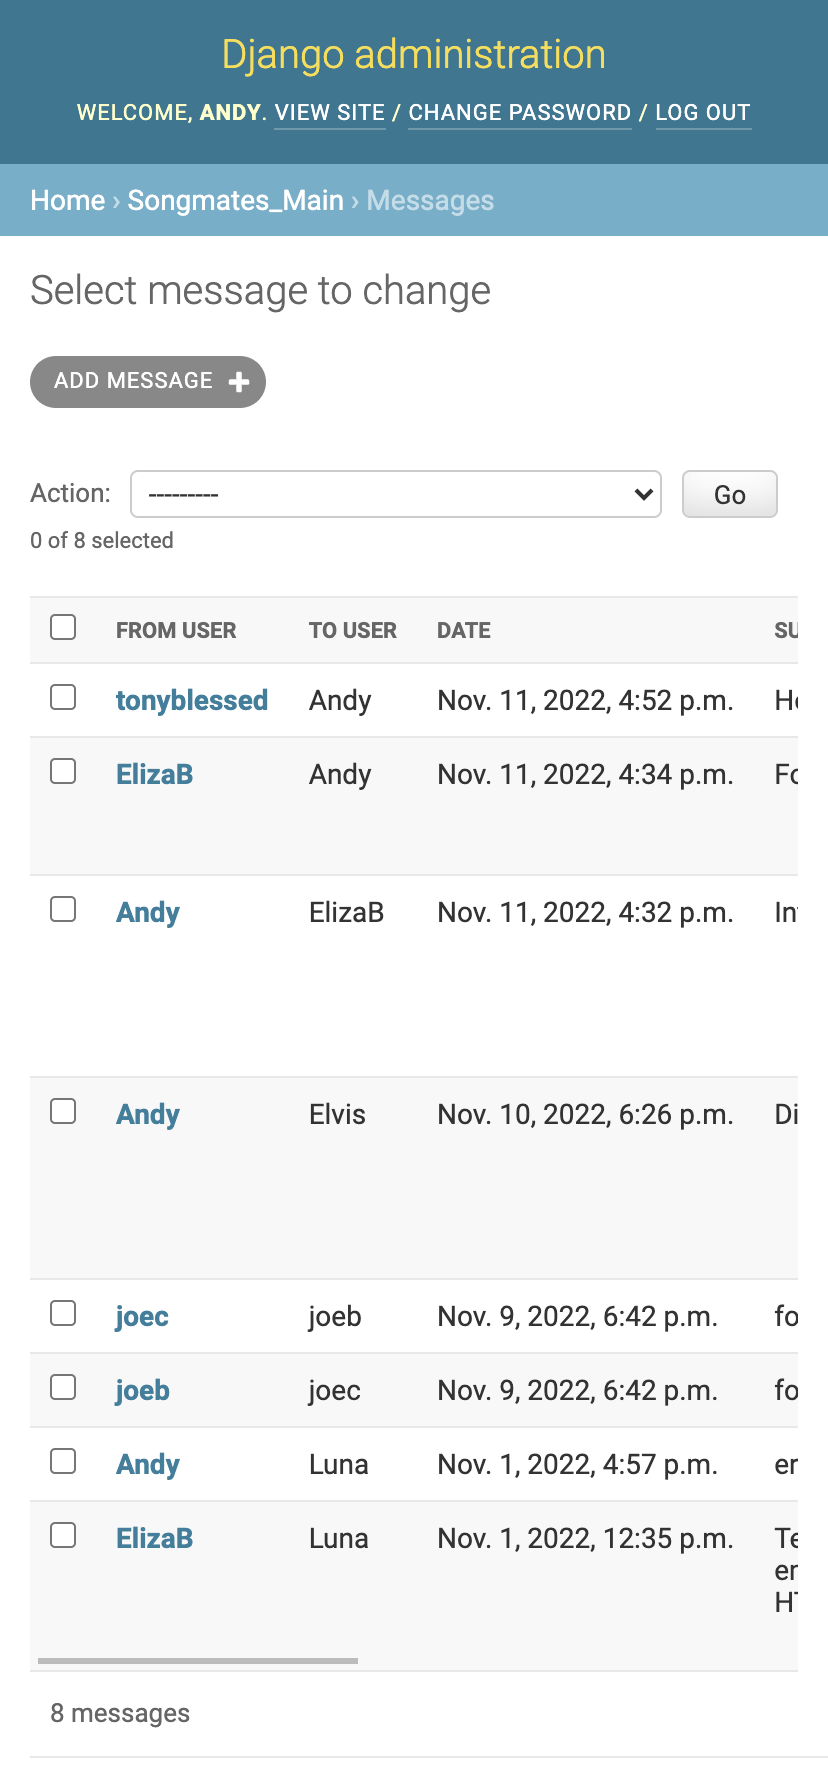Tick the checkbox for Andy to Elvis message

pyautogui.click(x=63, y=1111)
